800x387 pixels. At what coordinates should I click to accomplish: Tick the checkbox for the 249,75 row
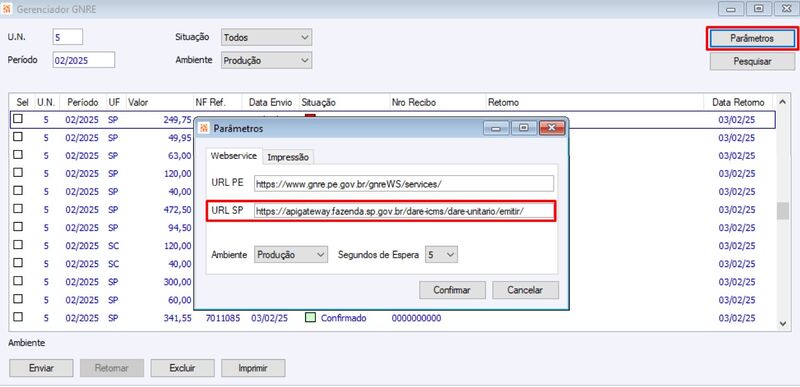point(18,119)
